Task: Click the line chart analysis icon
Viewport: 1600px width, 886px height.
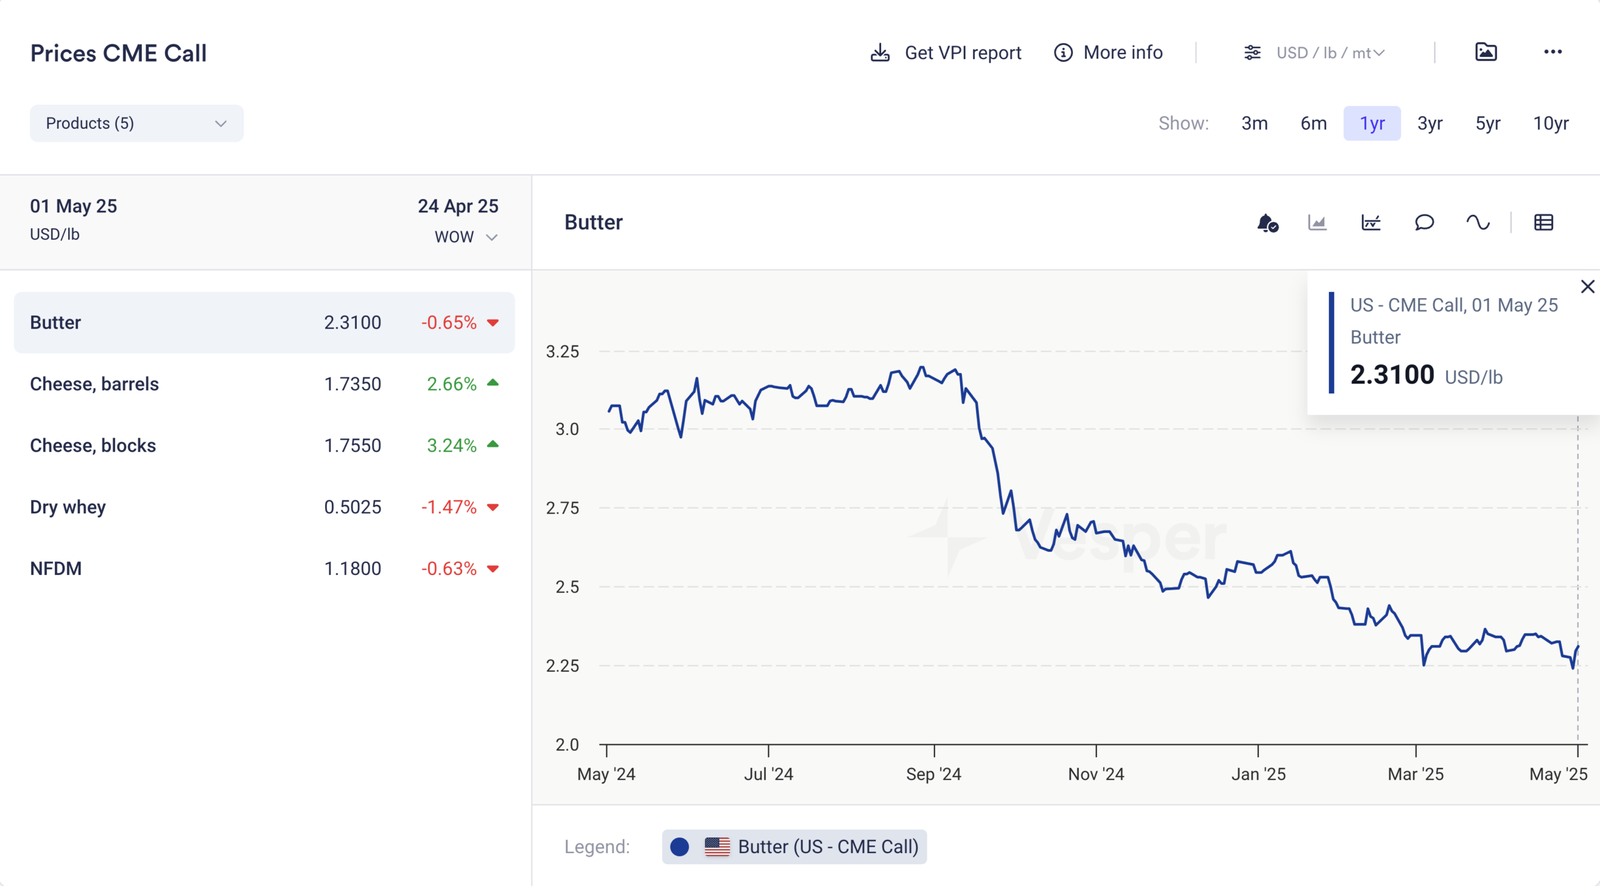Action: tap(1371, 223)
